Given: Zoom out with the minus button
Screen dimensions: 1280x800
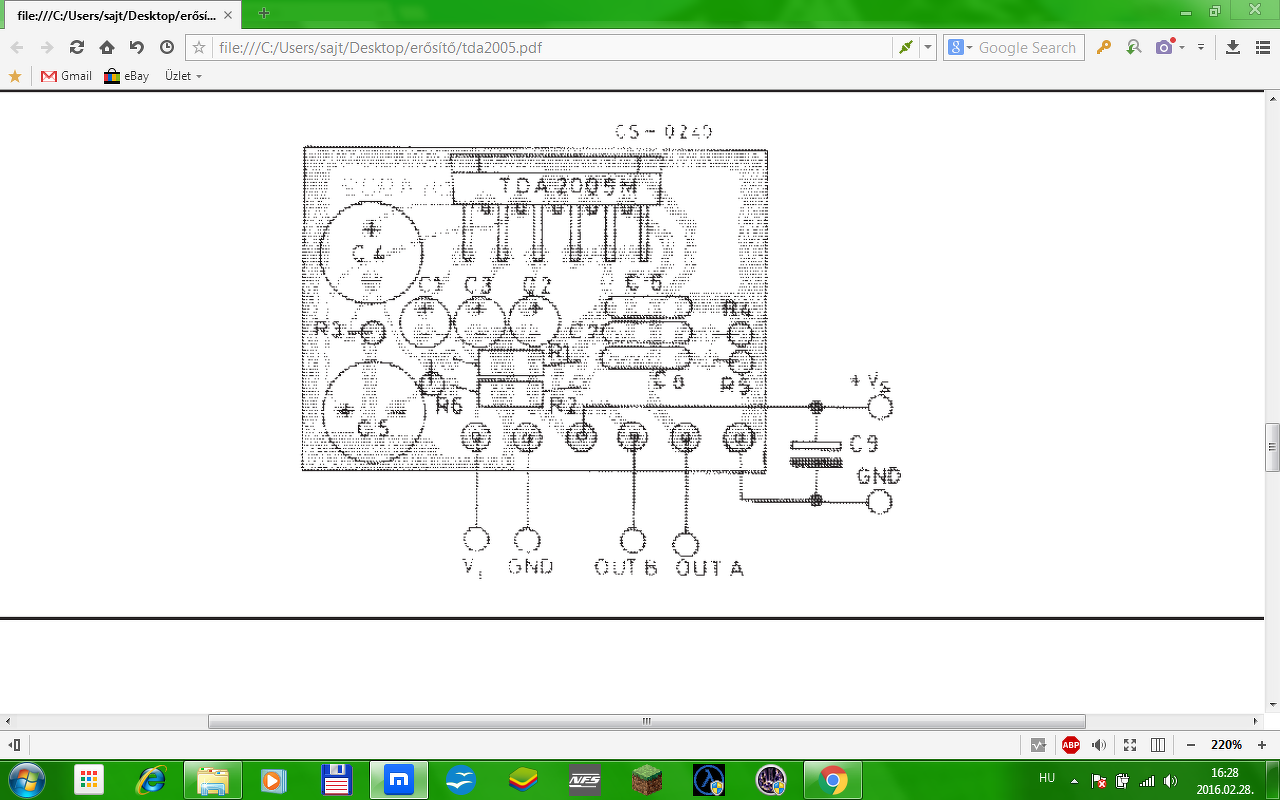Looking at the screenshot, I should point(1191,745).
